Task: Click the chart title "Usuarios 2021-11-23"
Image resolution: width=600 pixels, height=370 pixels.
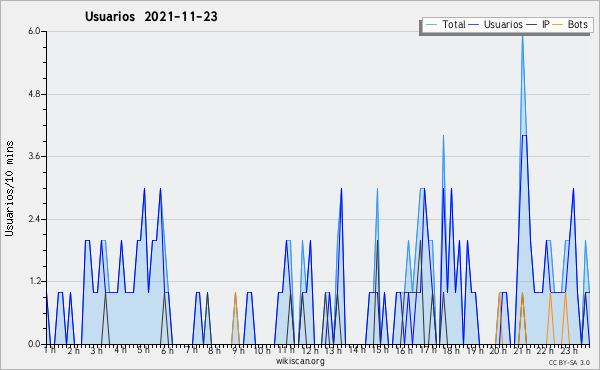Action: coord(151,16)
